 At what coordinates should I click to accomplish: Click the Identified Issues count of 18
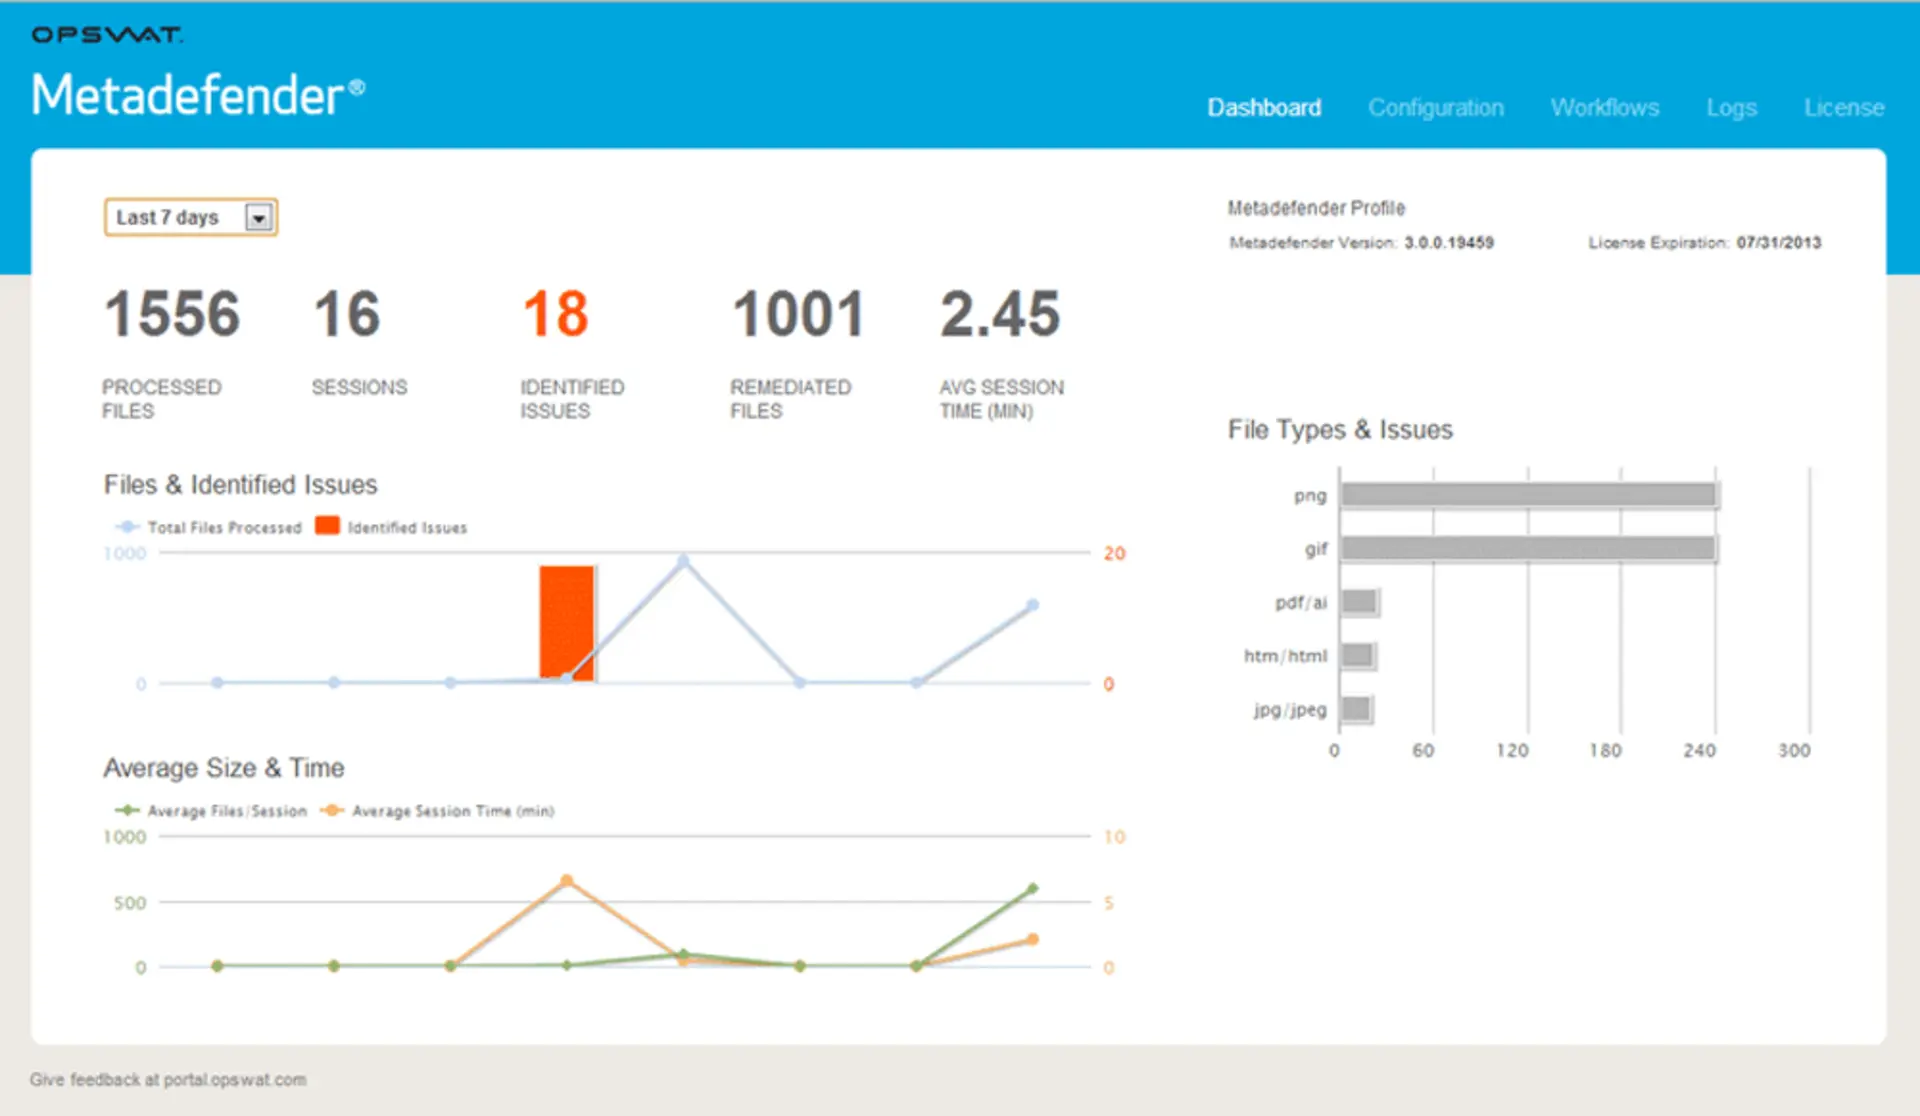click(556, 315)
